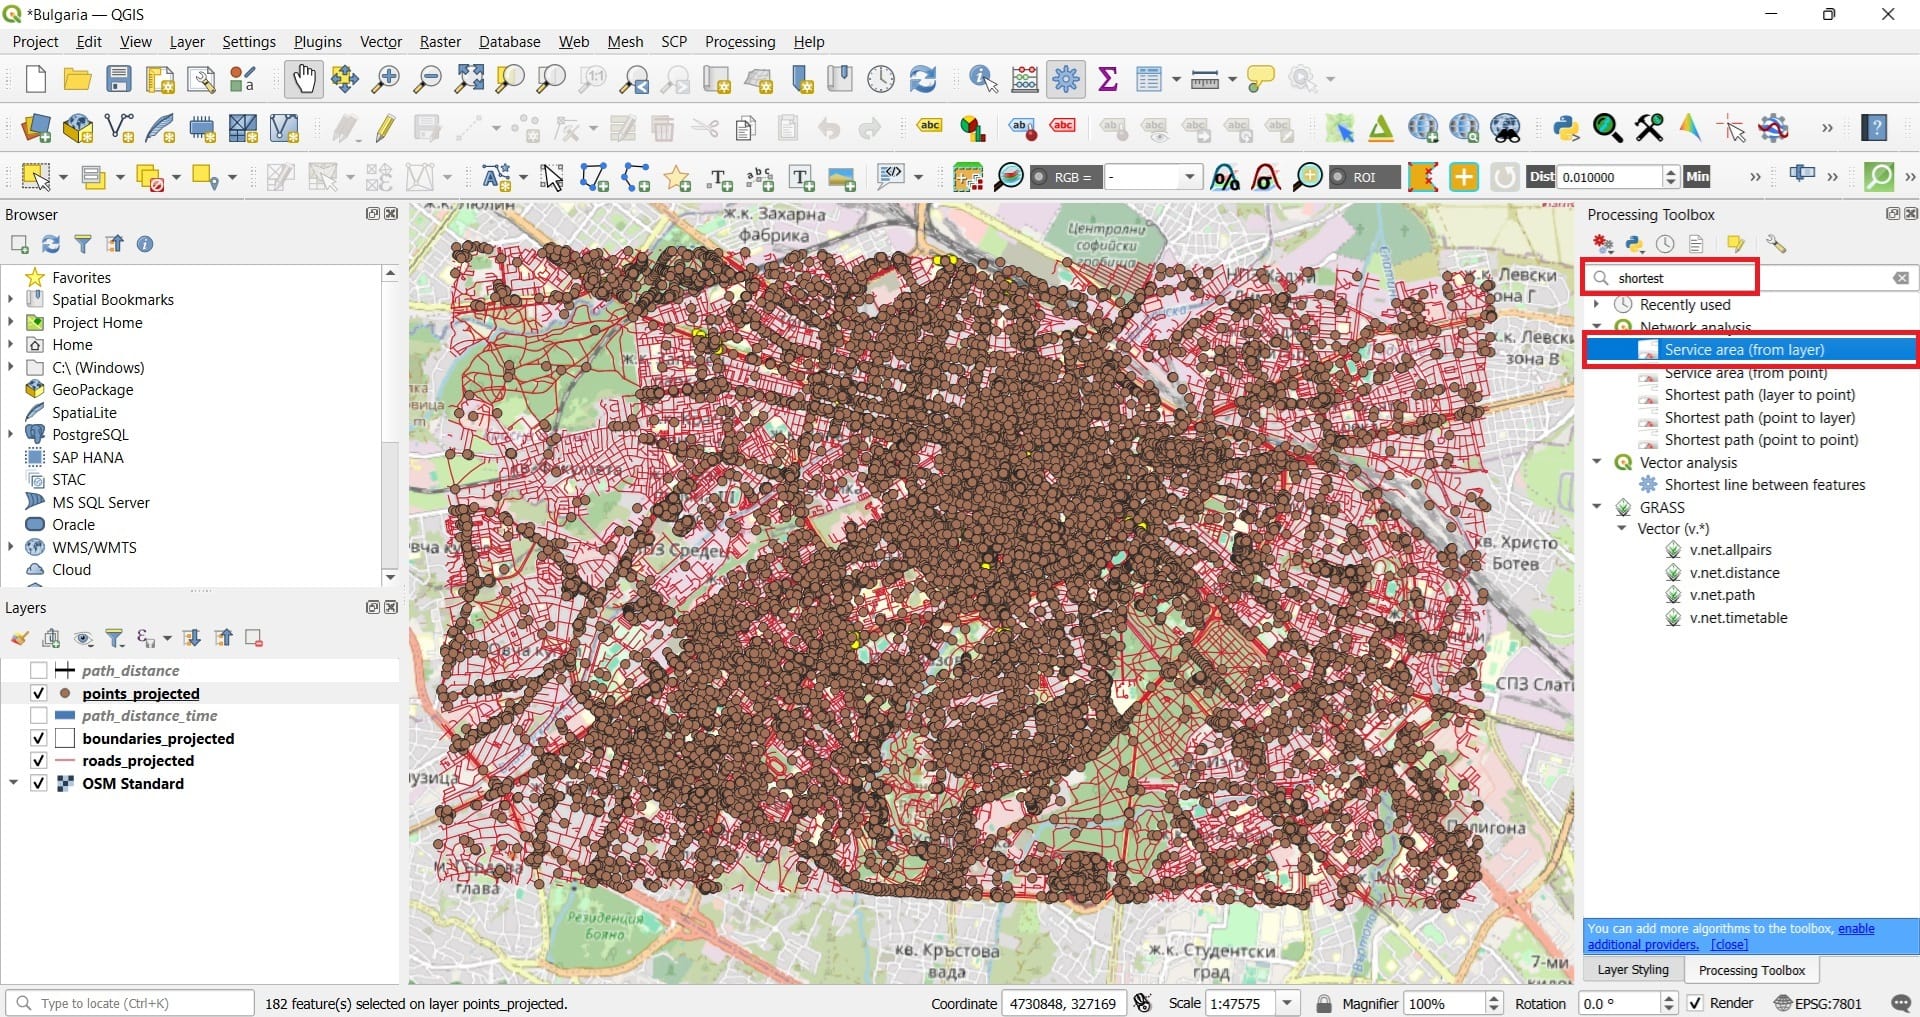This screenshot has height=1017, width=1920.
Task: Refresh the Browser panel
Action: point(51,244)
